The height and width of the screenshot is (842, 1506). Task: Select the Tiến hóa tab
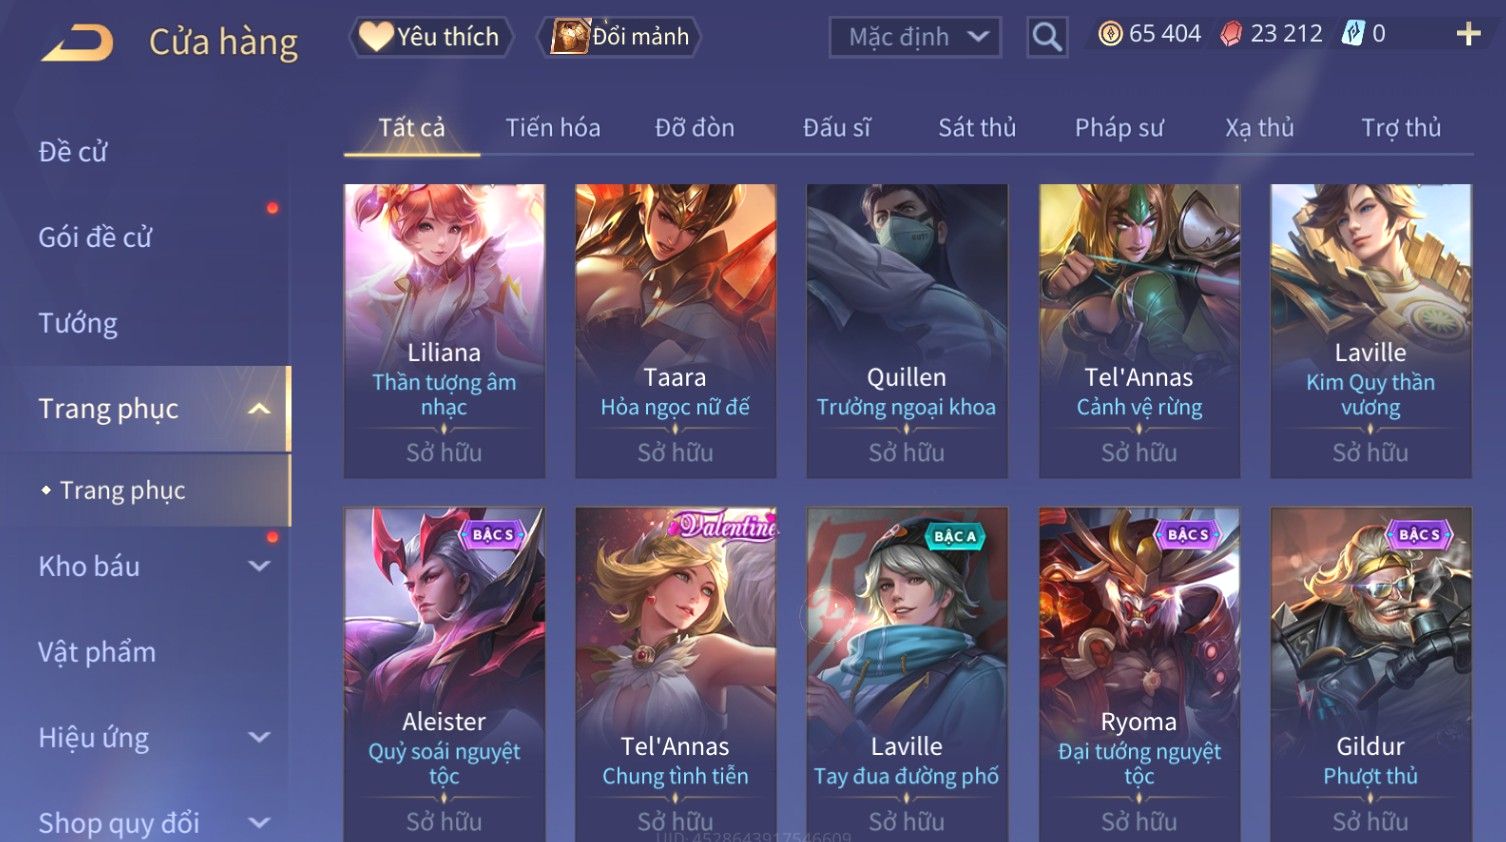pyautogui.click(x=553, y=128)
